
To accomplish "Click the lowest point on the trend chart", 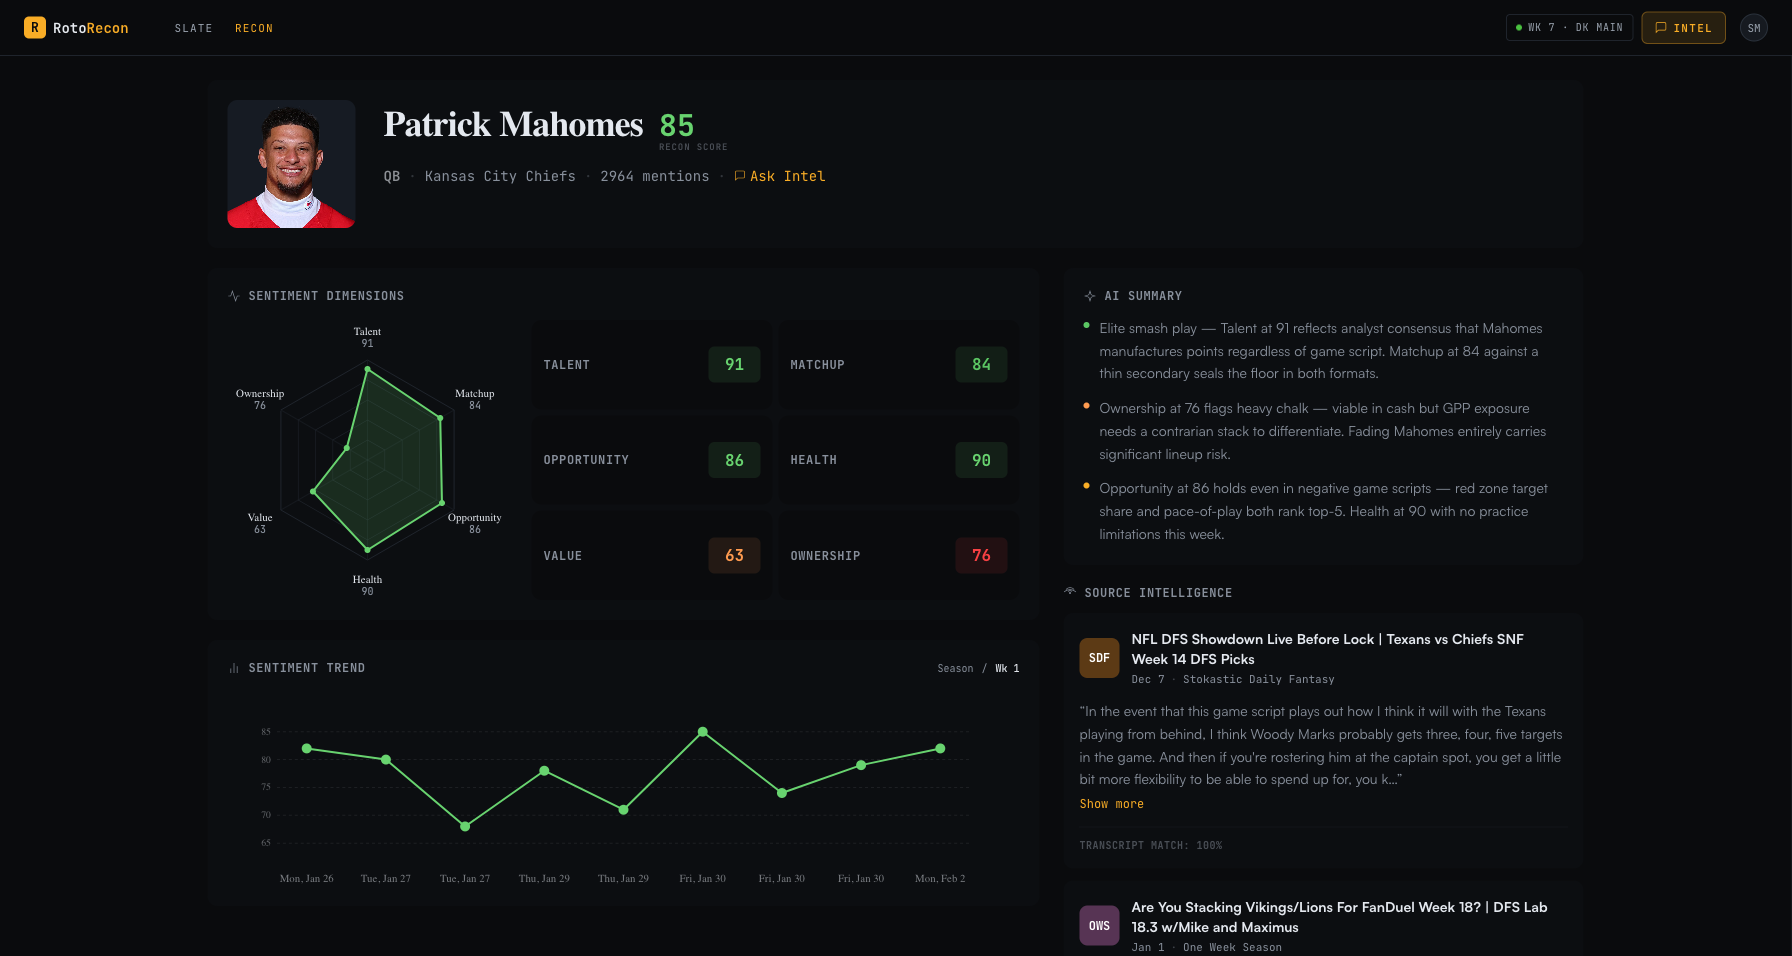I will point(465,826).
